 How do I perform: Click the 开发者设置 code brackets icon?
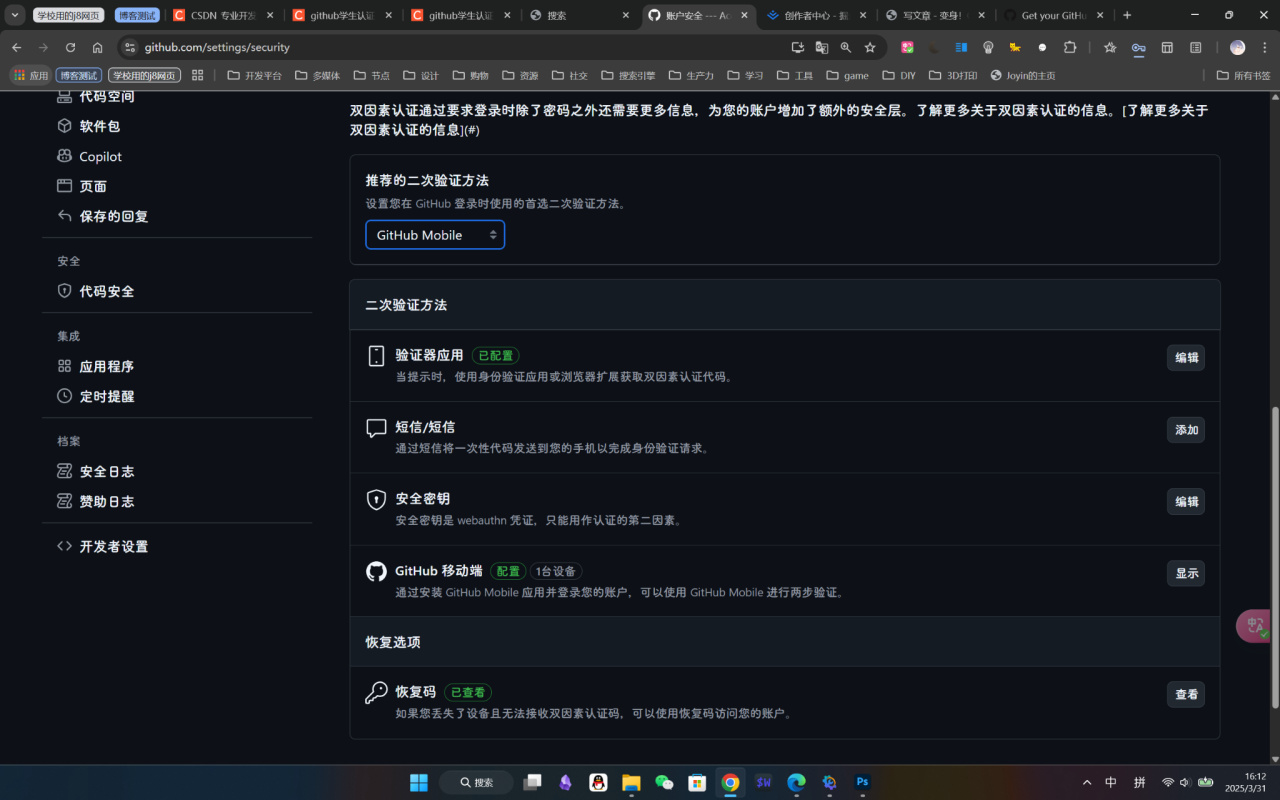point(64,546)
